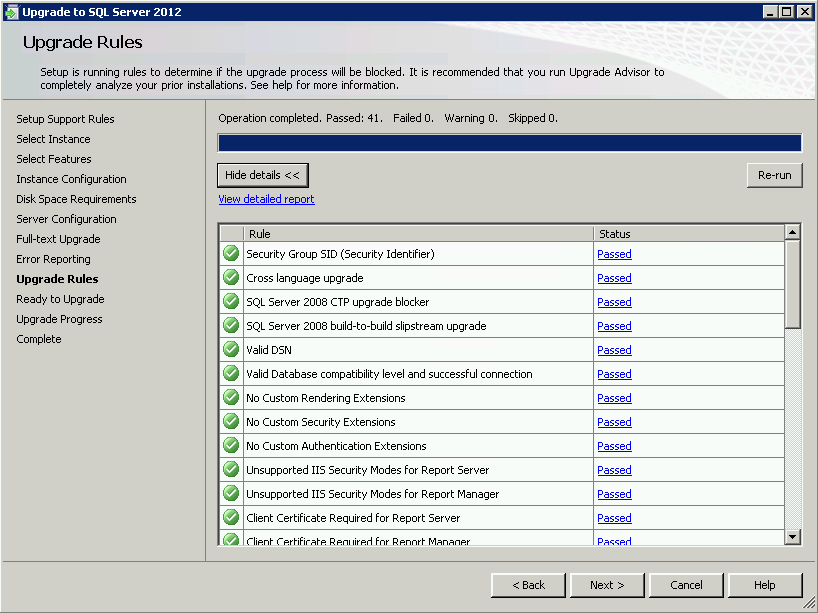Click the blue completed progress bar
Image resolution: width=818 pixels, height=613 pixels.
(x=509, y=143)
